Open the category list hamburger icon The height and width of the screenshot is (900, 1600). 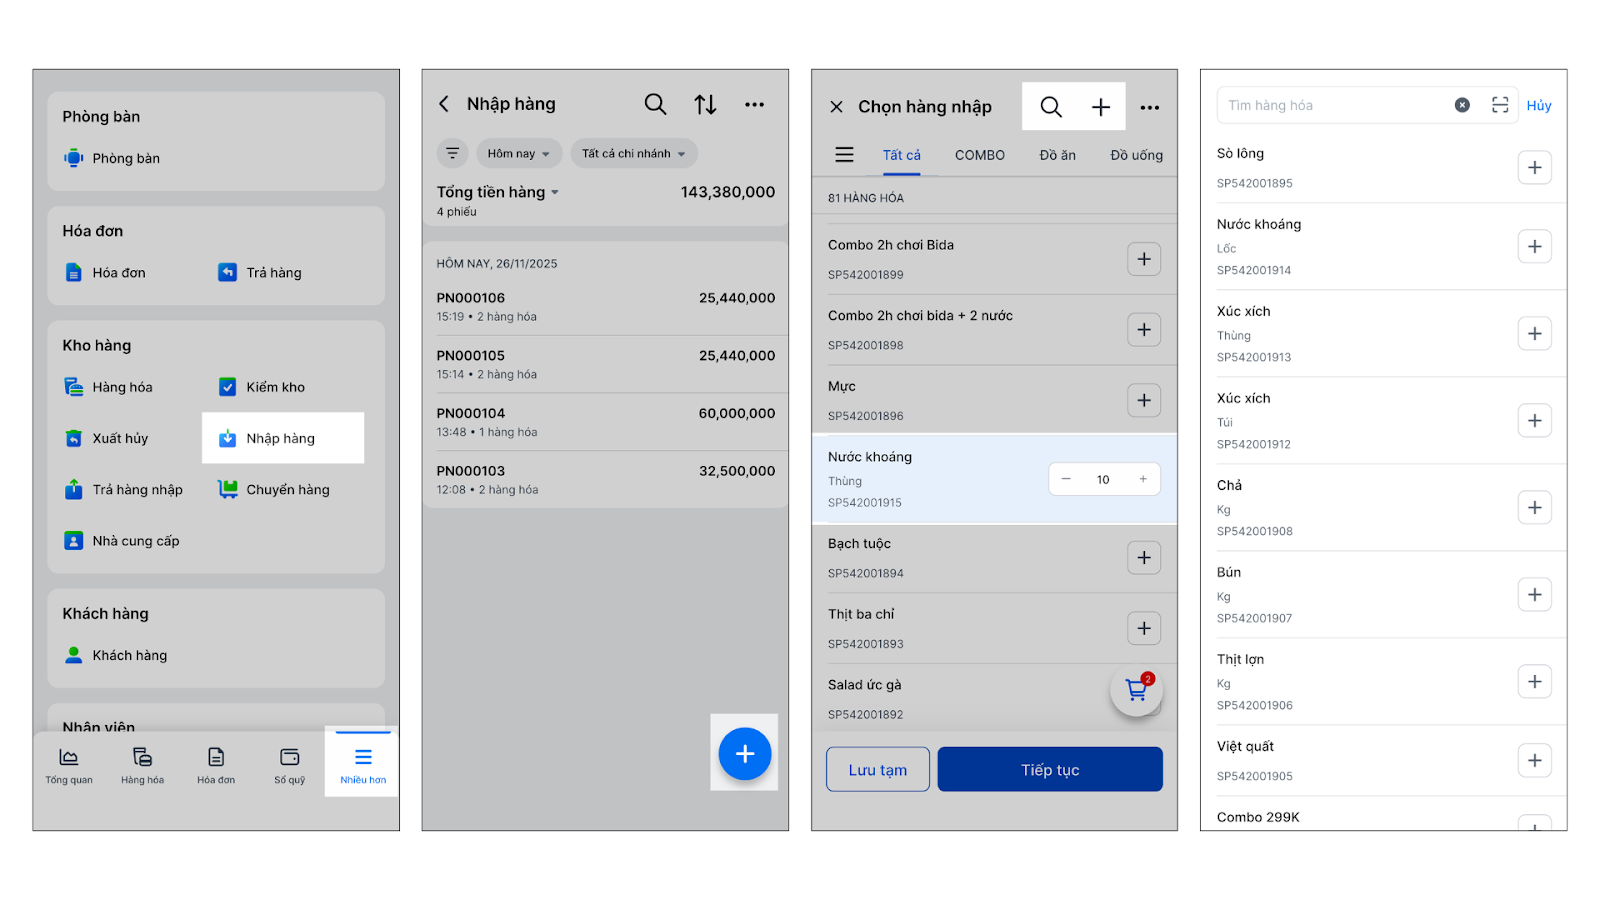pyautogui.click(x=844, y=155)
